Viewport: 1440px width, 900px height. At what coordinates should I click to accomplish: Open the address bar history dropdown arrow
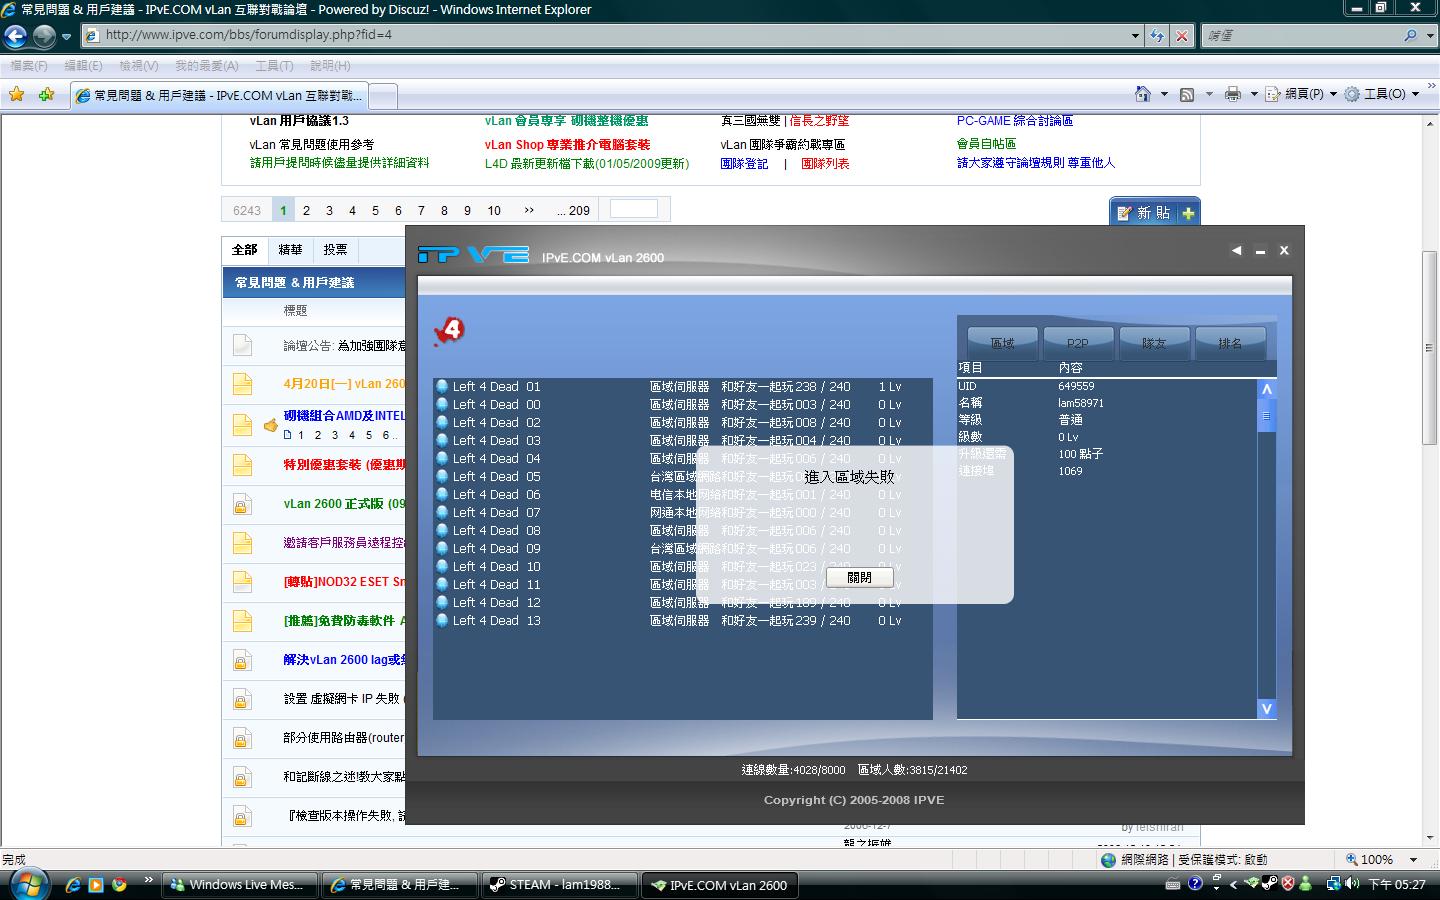point(1135,36)
